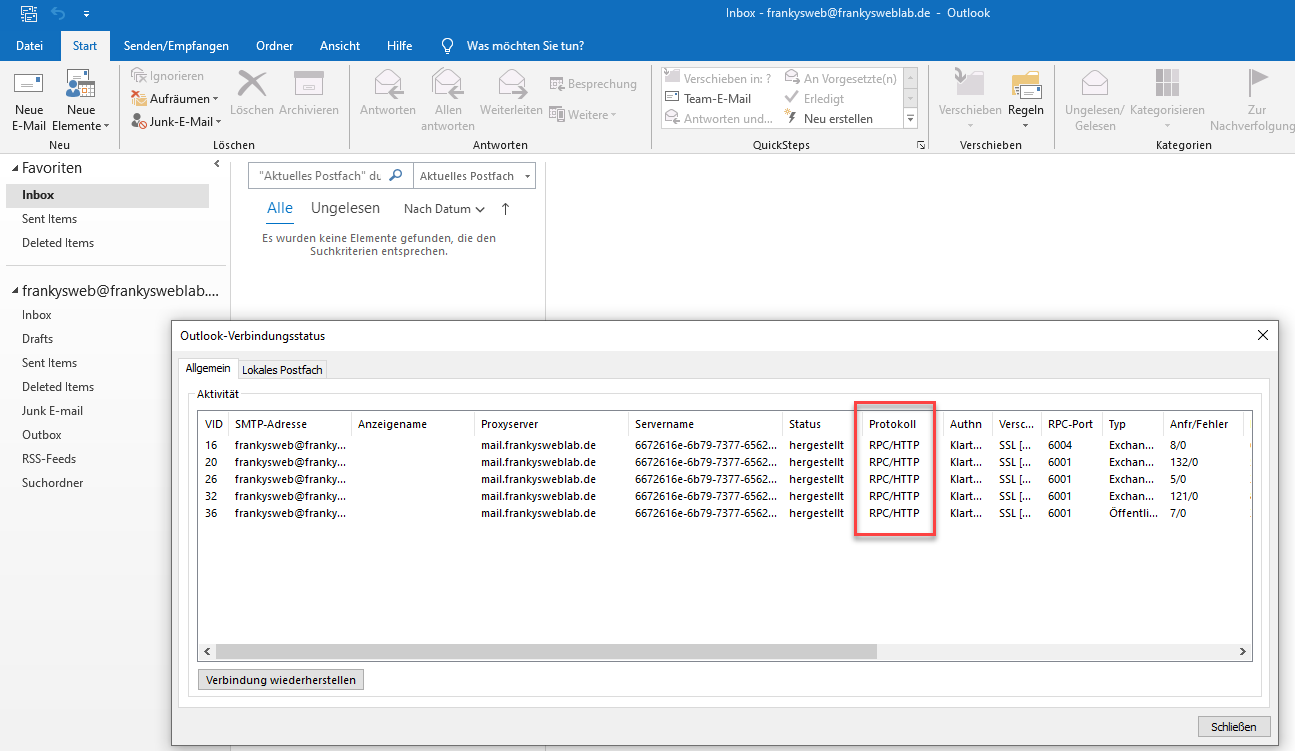Open the Weitere respond dropdown
1295x751 pixels.
coord(583,115)
